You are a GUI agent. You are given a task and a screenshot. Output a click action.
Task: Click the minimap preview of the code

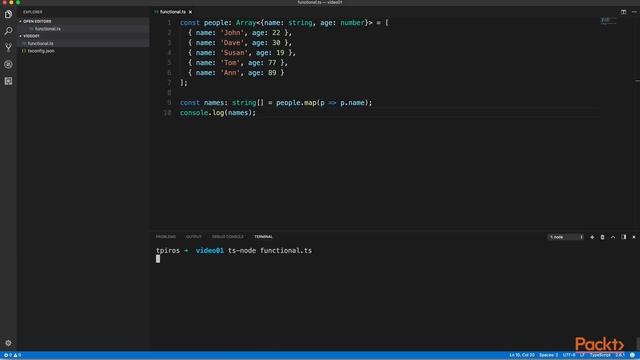coord(608,21)
